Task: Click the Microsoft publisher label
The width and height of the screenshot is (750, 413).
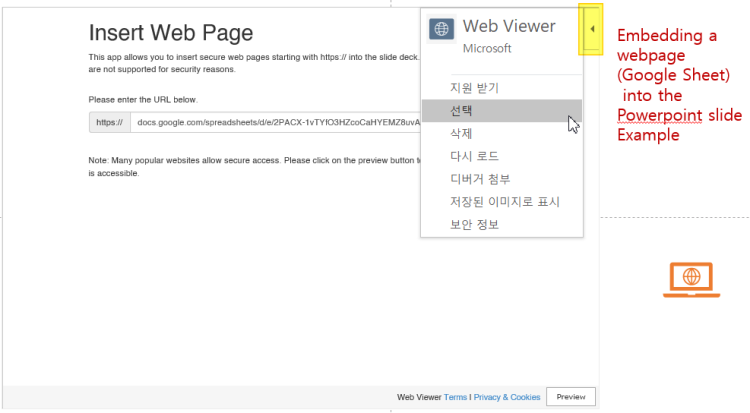Action: tap(487, 48)
